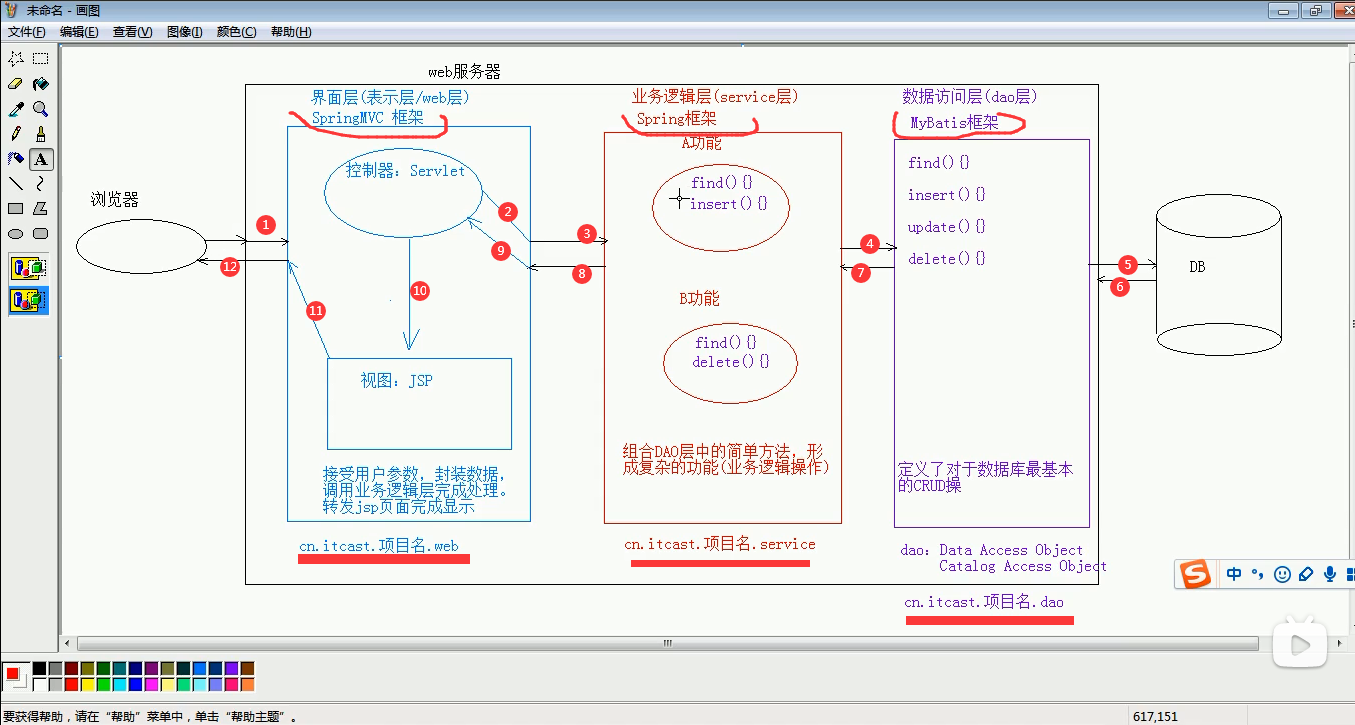
Task: Open the 查看(V) menu
Action: tap(132, 32)
